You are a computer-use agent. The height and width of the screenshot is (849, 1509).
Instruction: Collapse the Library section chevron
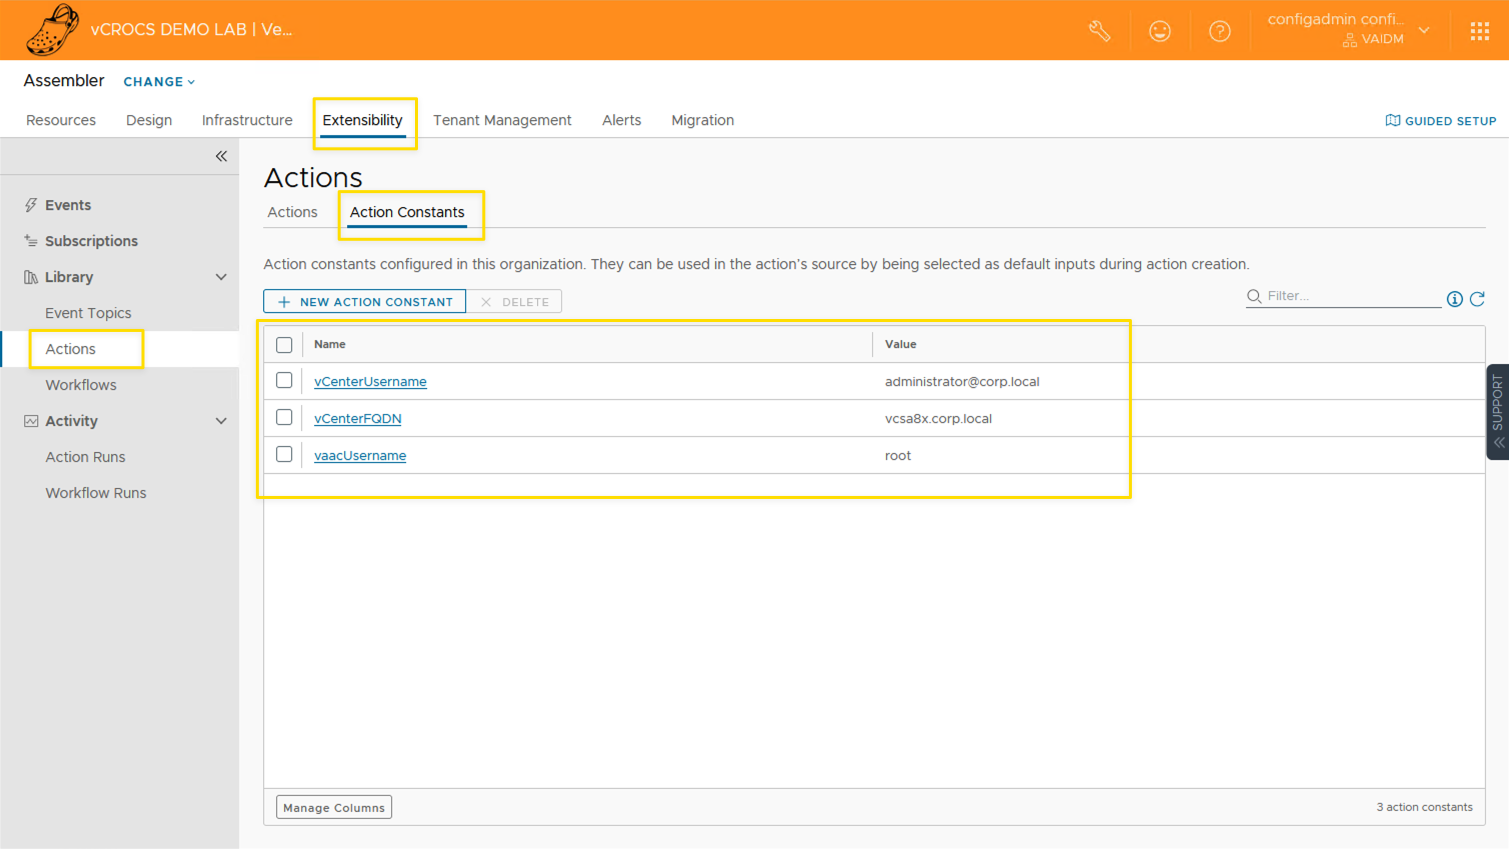221,277
